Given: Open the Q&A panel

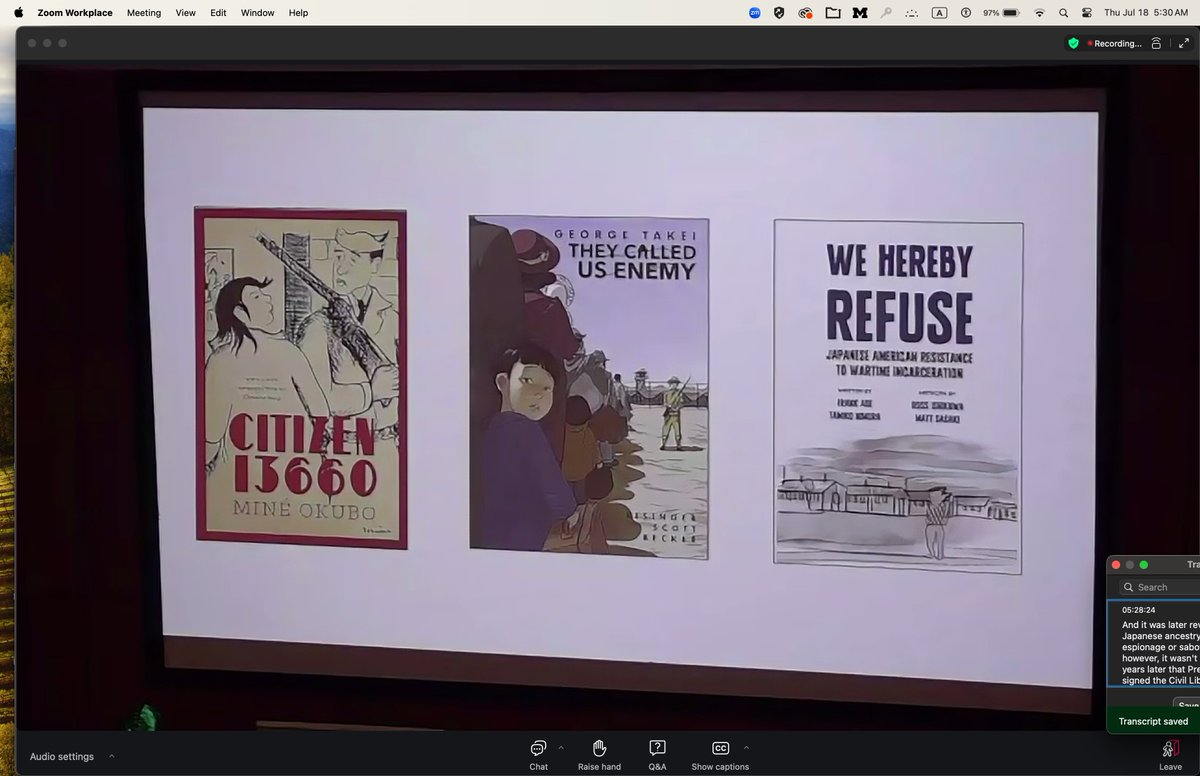Looking at the screenshot, I should click(x=657, y=755).
